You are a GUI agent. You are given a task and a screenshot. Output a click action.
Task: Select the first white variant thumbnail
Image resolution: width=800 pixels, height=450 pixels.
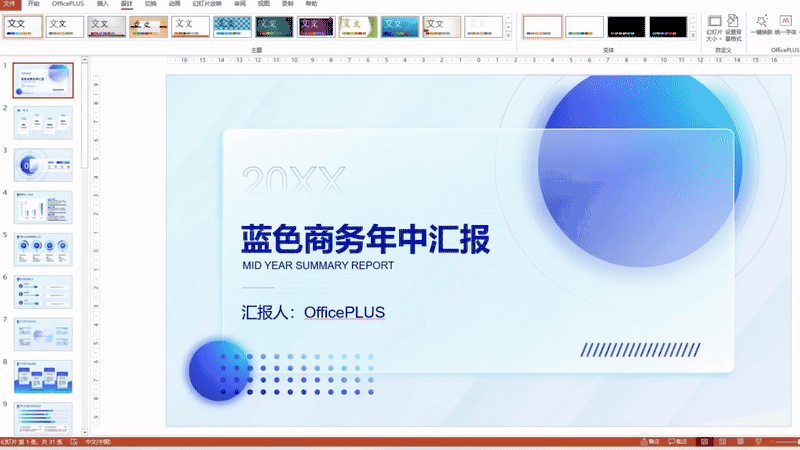[x=542, y=27]
